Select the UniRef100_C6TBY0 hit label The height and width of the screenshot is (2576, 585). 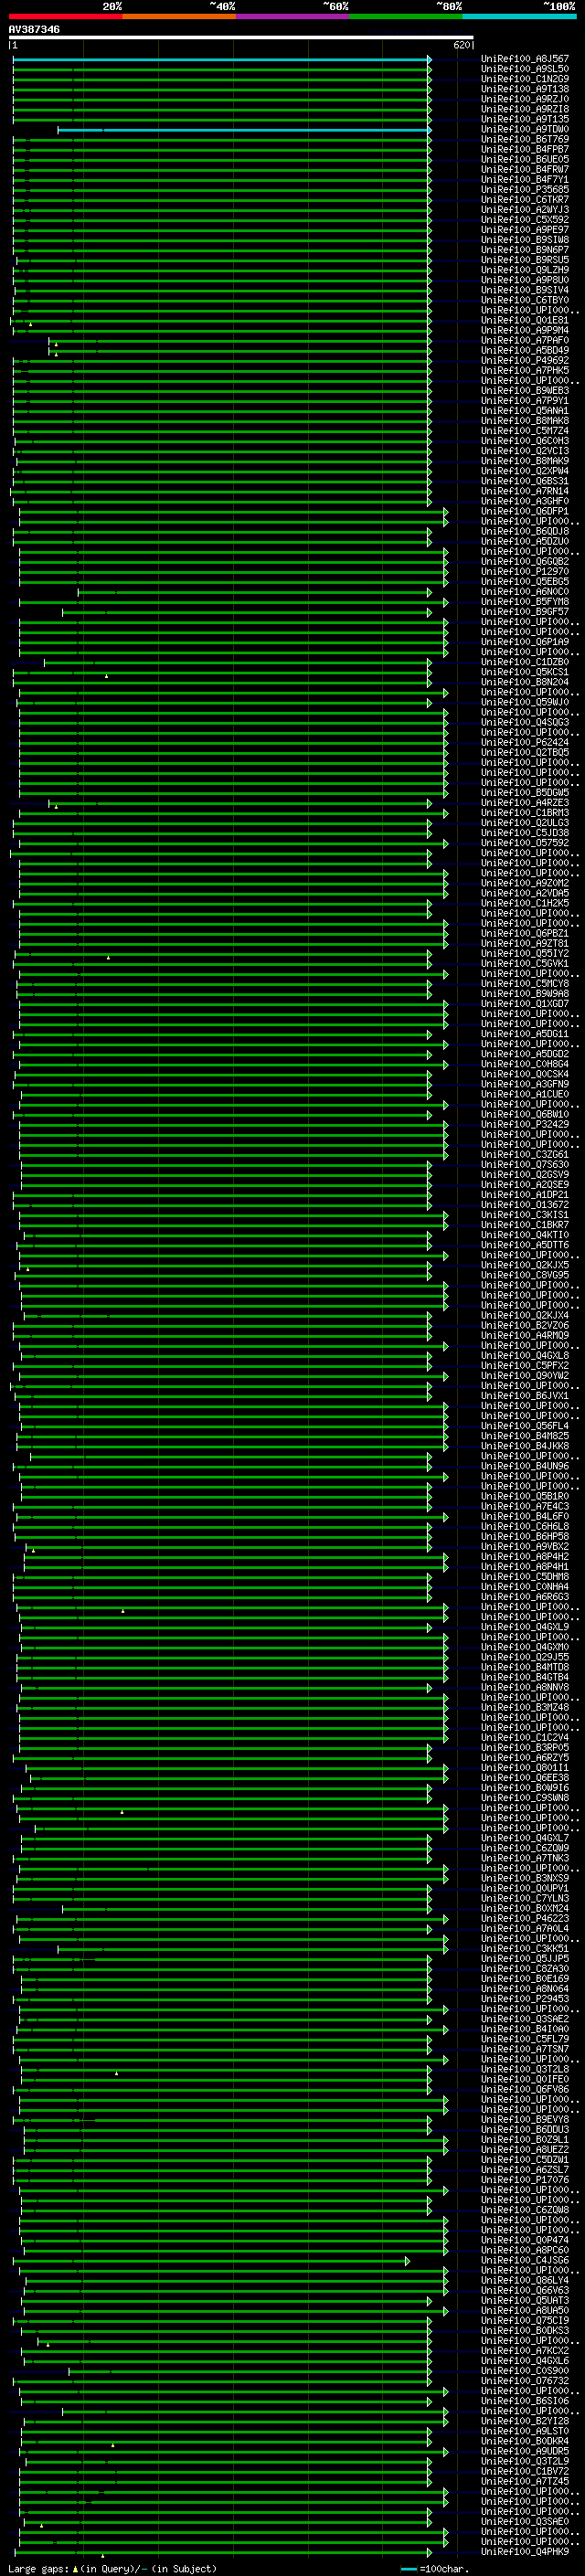click(x=525, y=300)
